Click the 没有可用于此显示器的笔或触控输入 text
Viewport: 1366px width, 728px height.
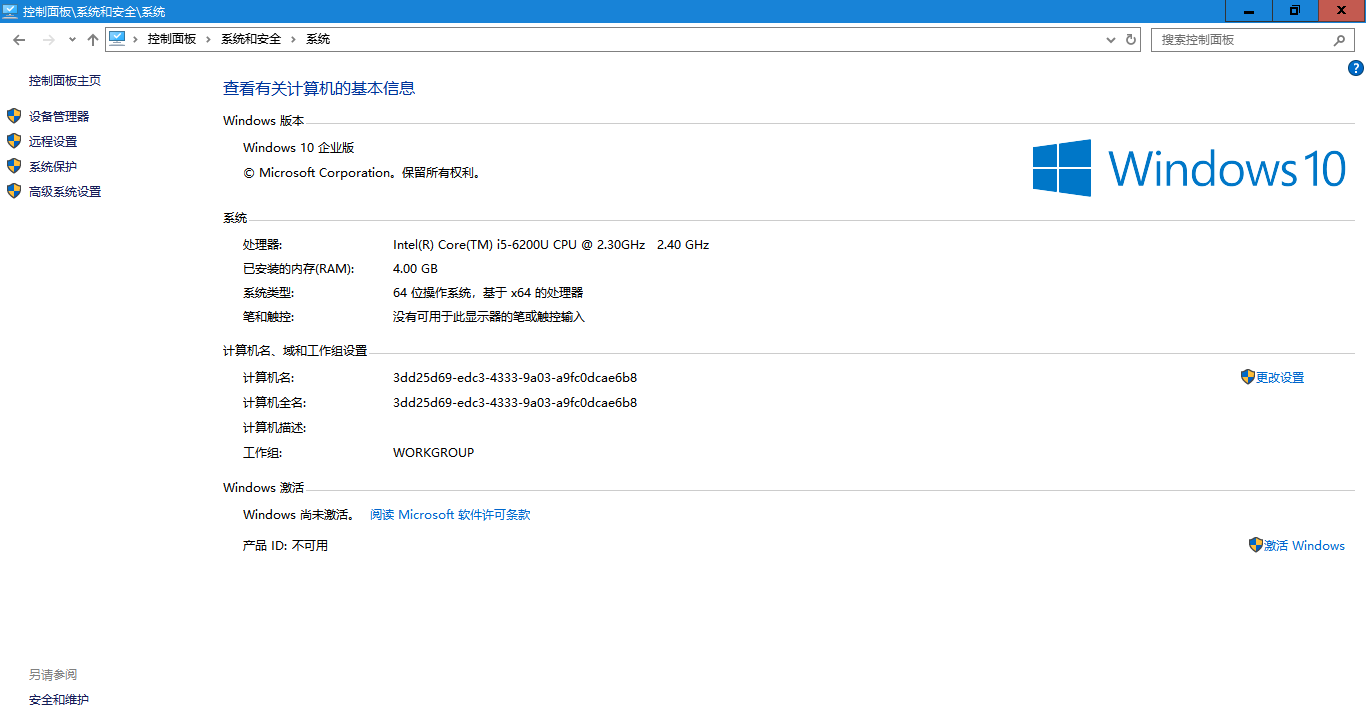[489, 317]
